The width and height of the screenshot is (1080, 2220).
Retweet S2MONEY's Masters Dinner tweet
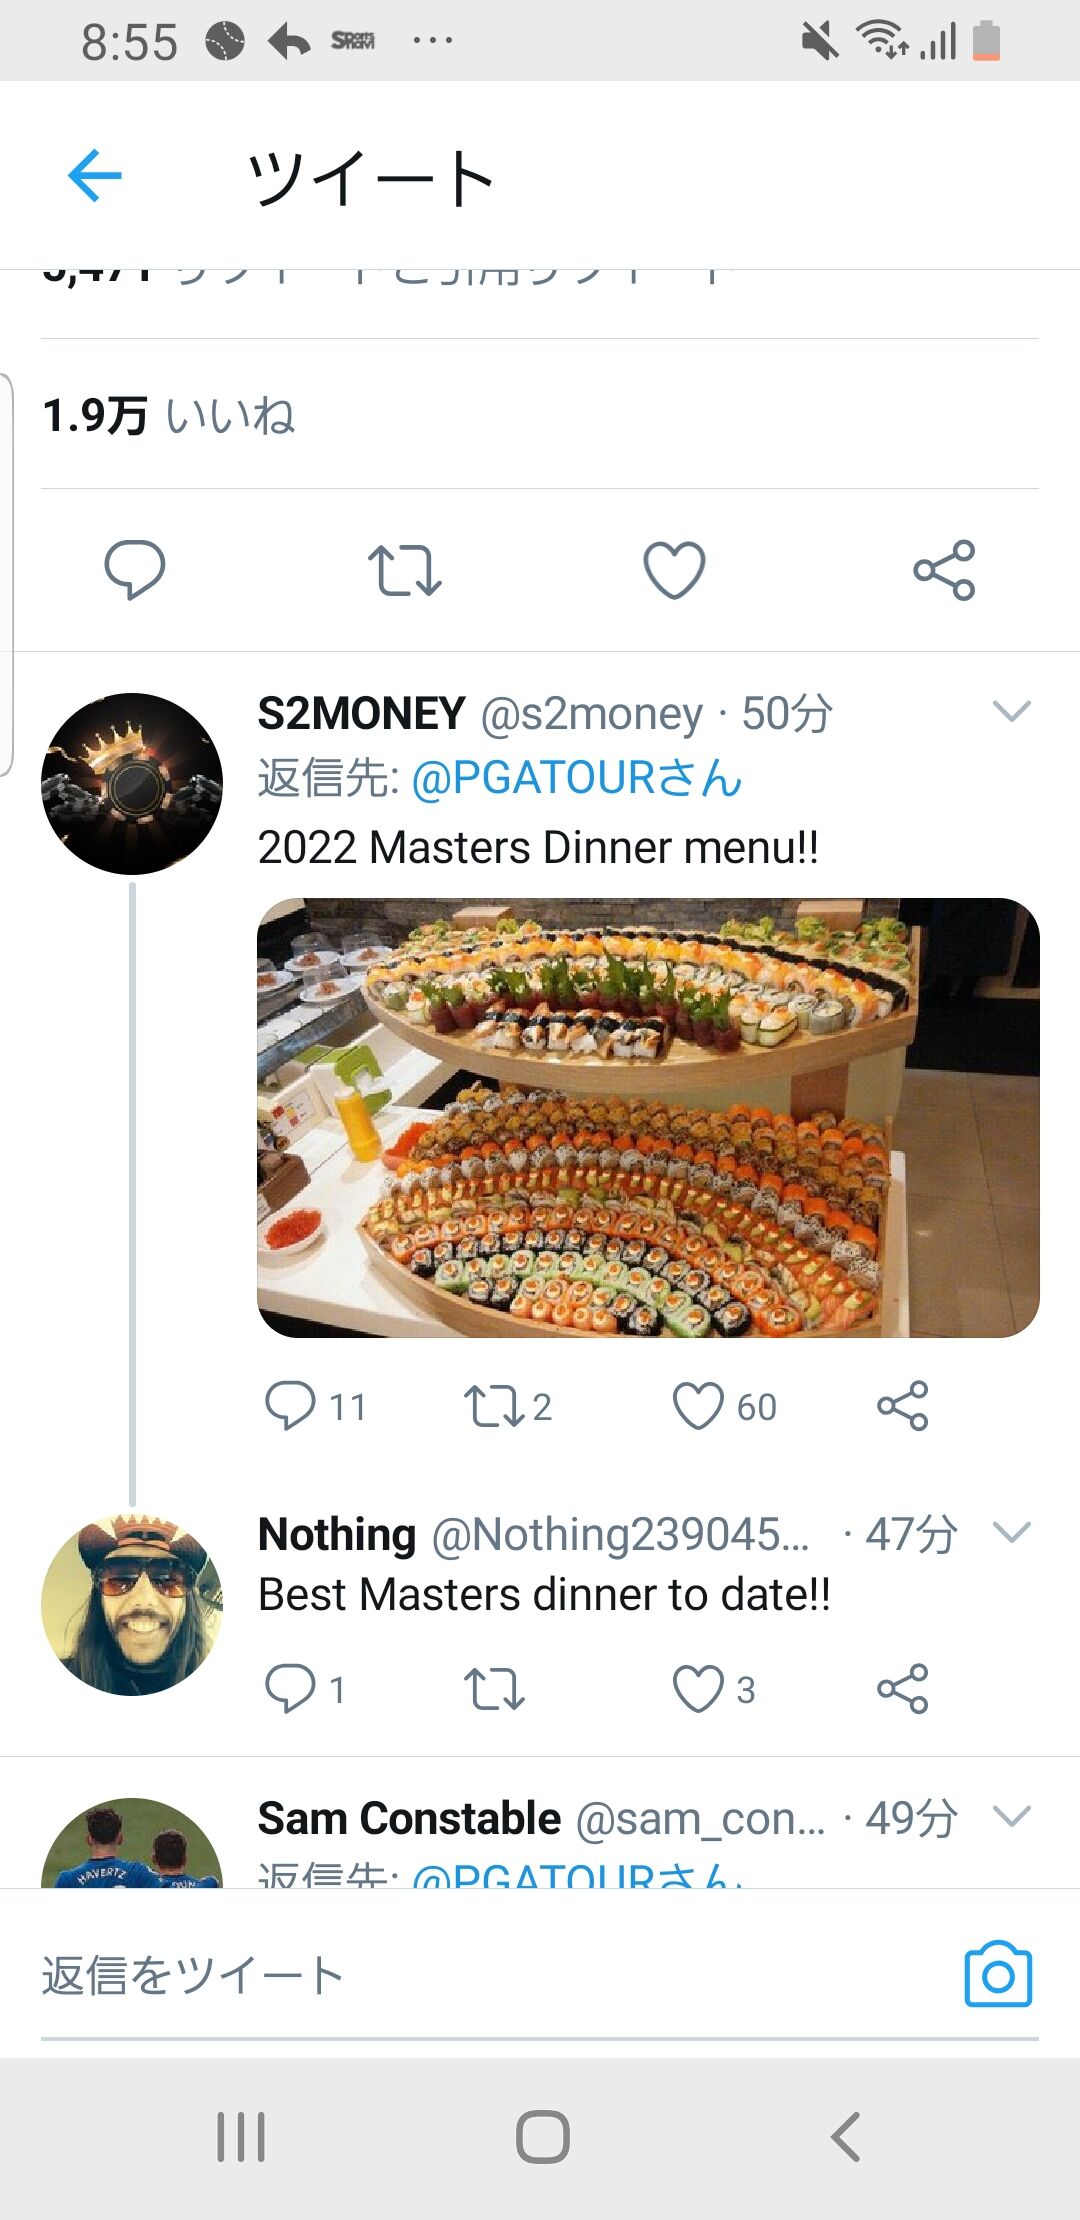pyautogui.click(x=493, y=1406)
